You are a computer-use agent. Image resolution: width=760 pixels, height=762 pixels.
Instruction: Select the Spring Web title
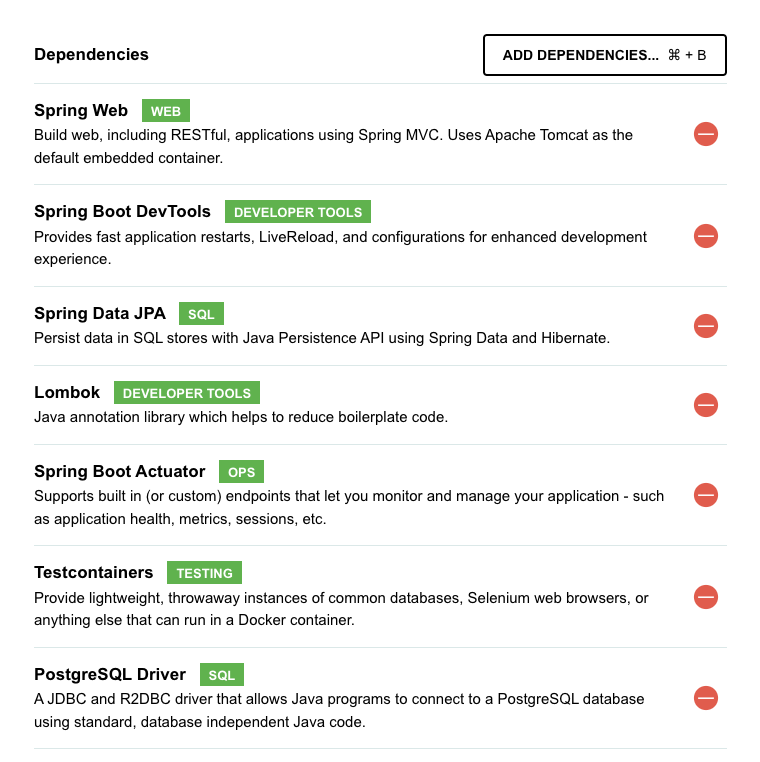[81, 110]
